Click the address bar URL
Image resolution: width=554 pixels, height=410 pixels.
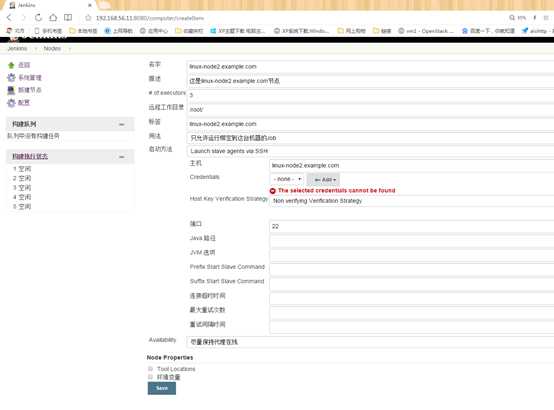150,18
